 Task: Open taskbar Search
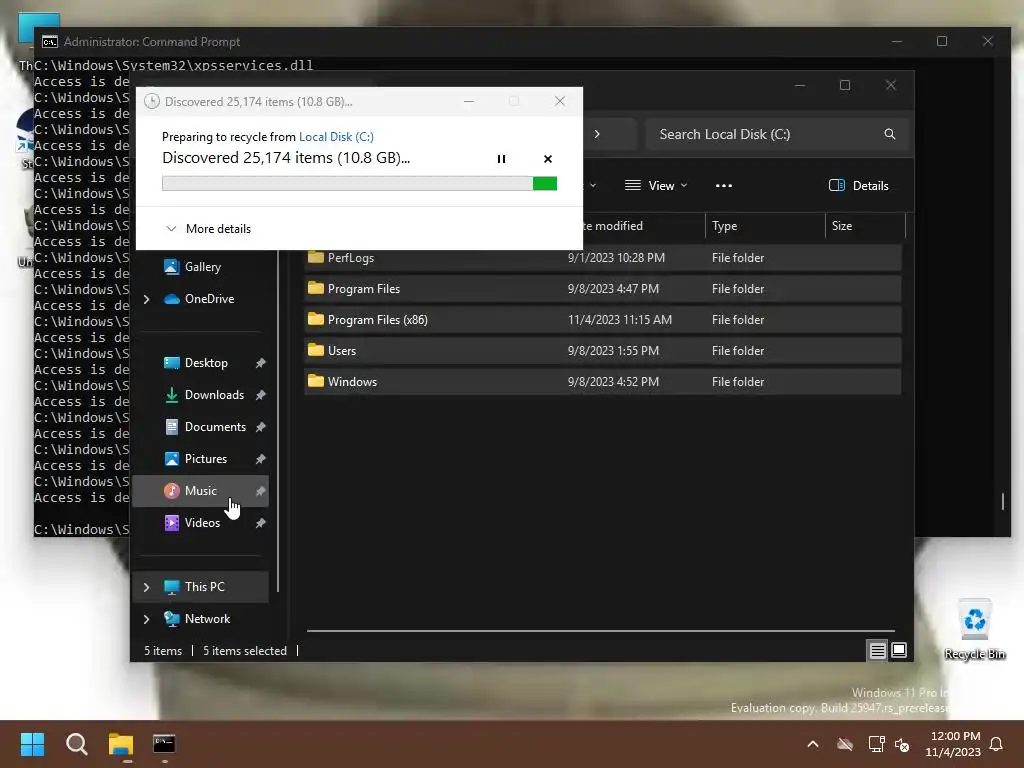[76, 744]
